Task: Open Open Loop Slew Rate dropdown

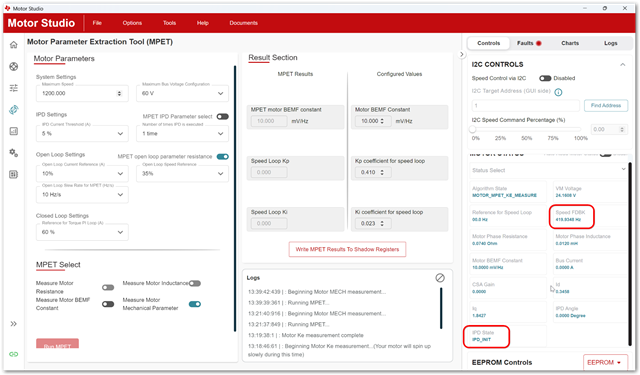Action: click(82, 195)
